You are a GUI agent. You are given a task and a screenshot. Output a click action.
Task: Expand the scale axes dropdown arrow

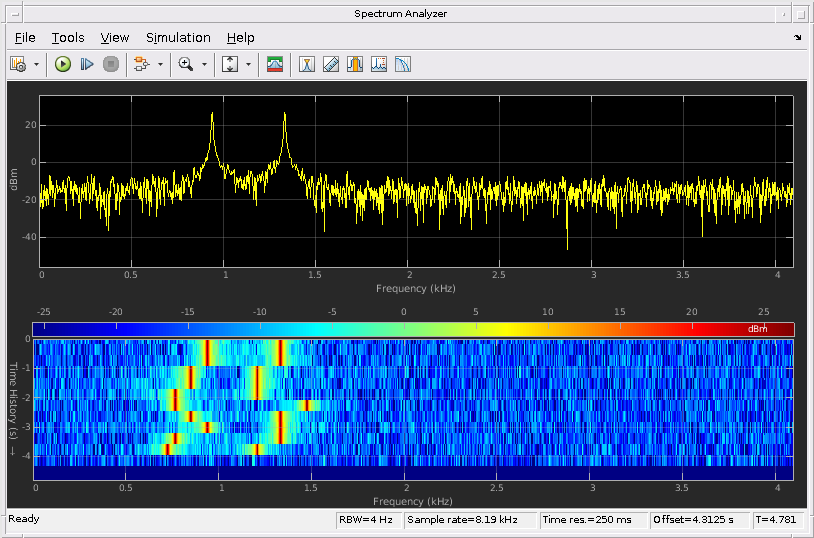[248, 64]
